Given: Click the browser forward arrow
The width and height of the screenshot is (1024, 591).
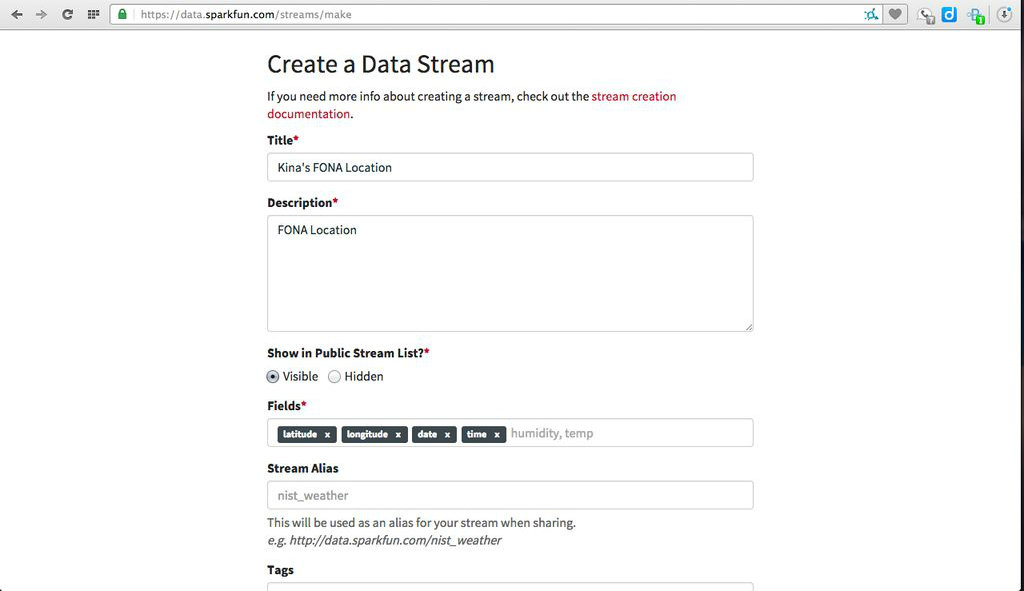Looking at the screenshot, I should 42,15.
